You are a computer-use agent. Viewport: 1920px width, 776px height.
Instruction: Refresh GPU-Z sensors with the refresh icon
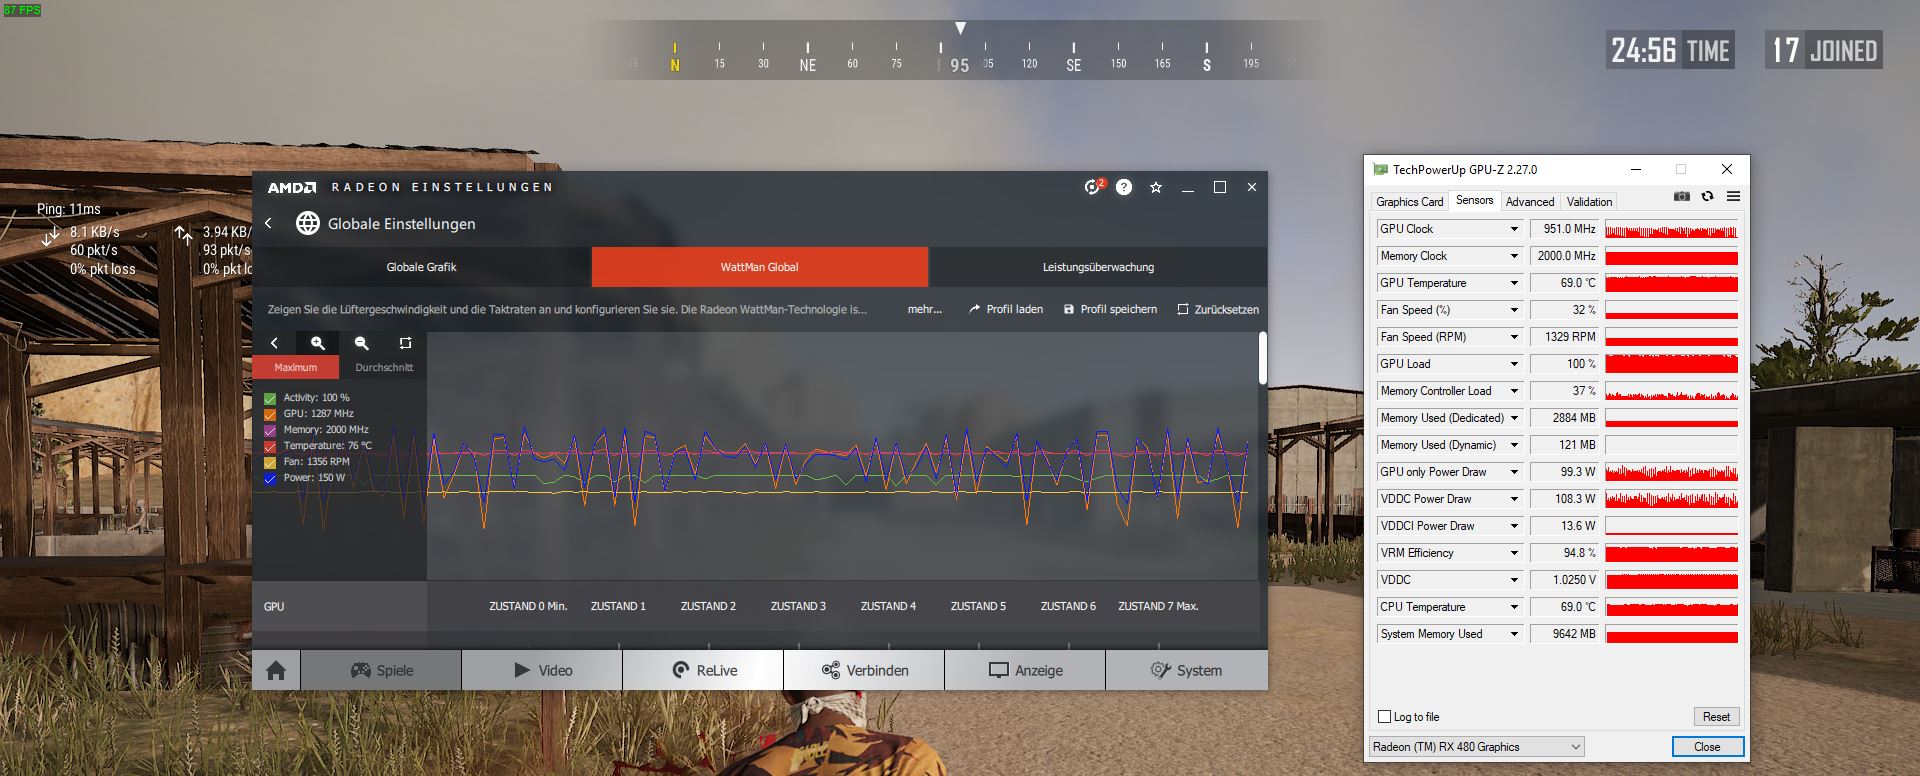(1707, 196)
